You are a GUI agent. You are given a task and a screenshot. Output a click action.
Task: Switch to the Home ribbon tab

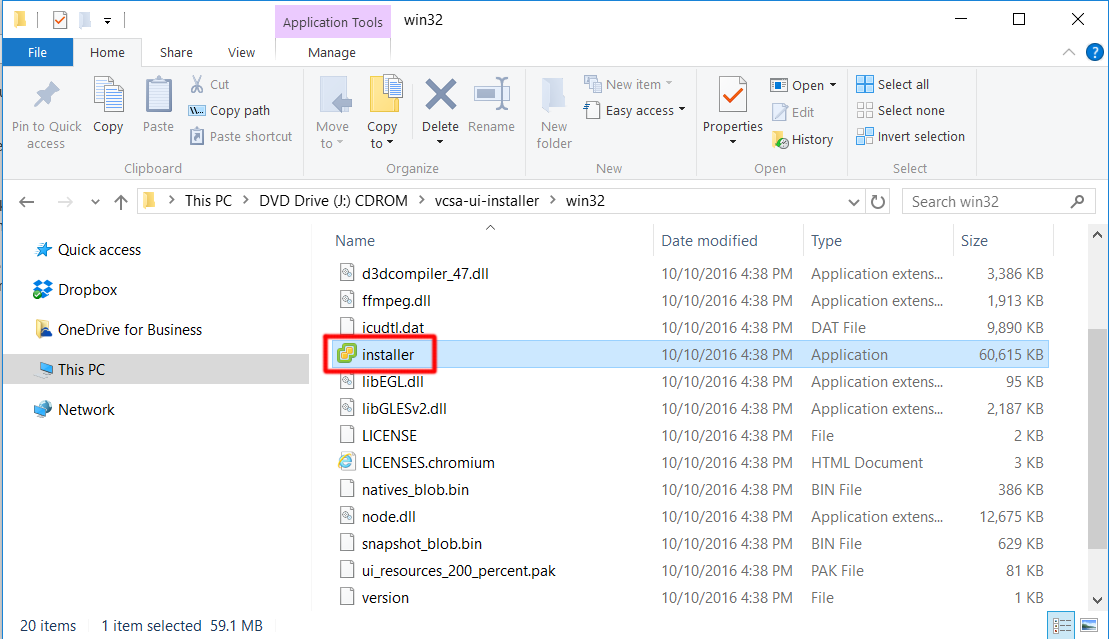(107, 52)
